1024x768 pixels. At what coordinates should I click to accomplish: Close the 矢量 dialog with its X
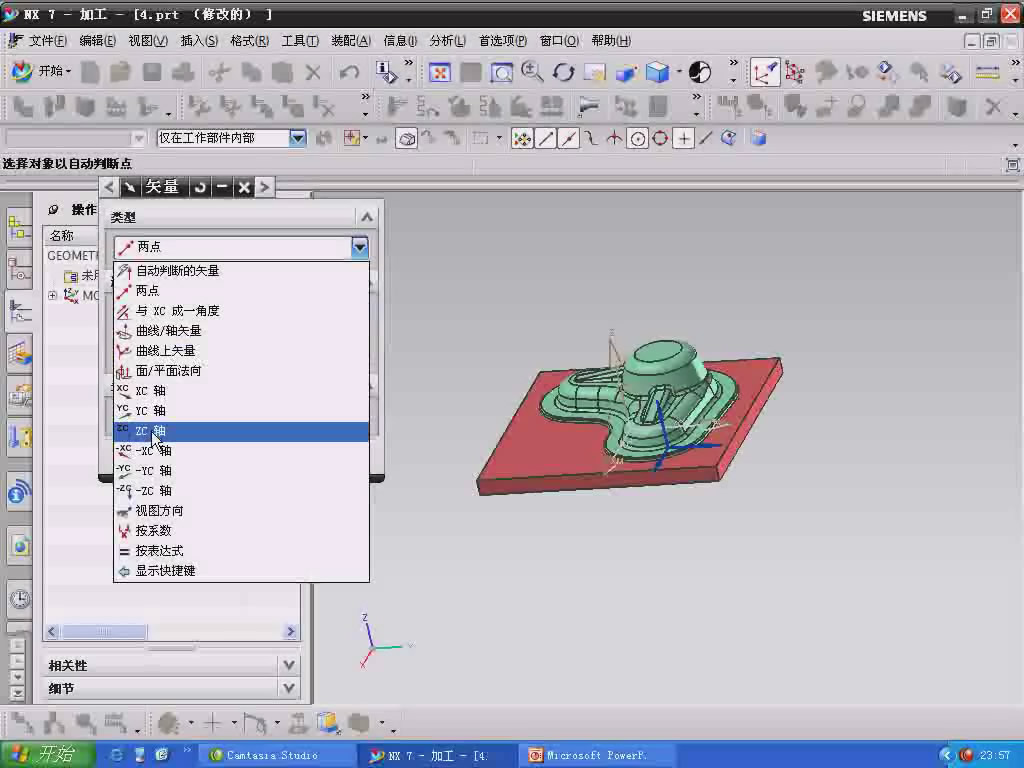(244, 187)
